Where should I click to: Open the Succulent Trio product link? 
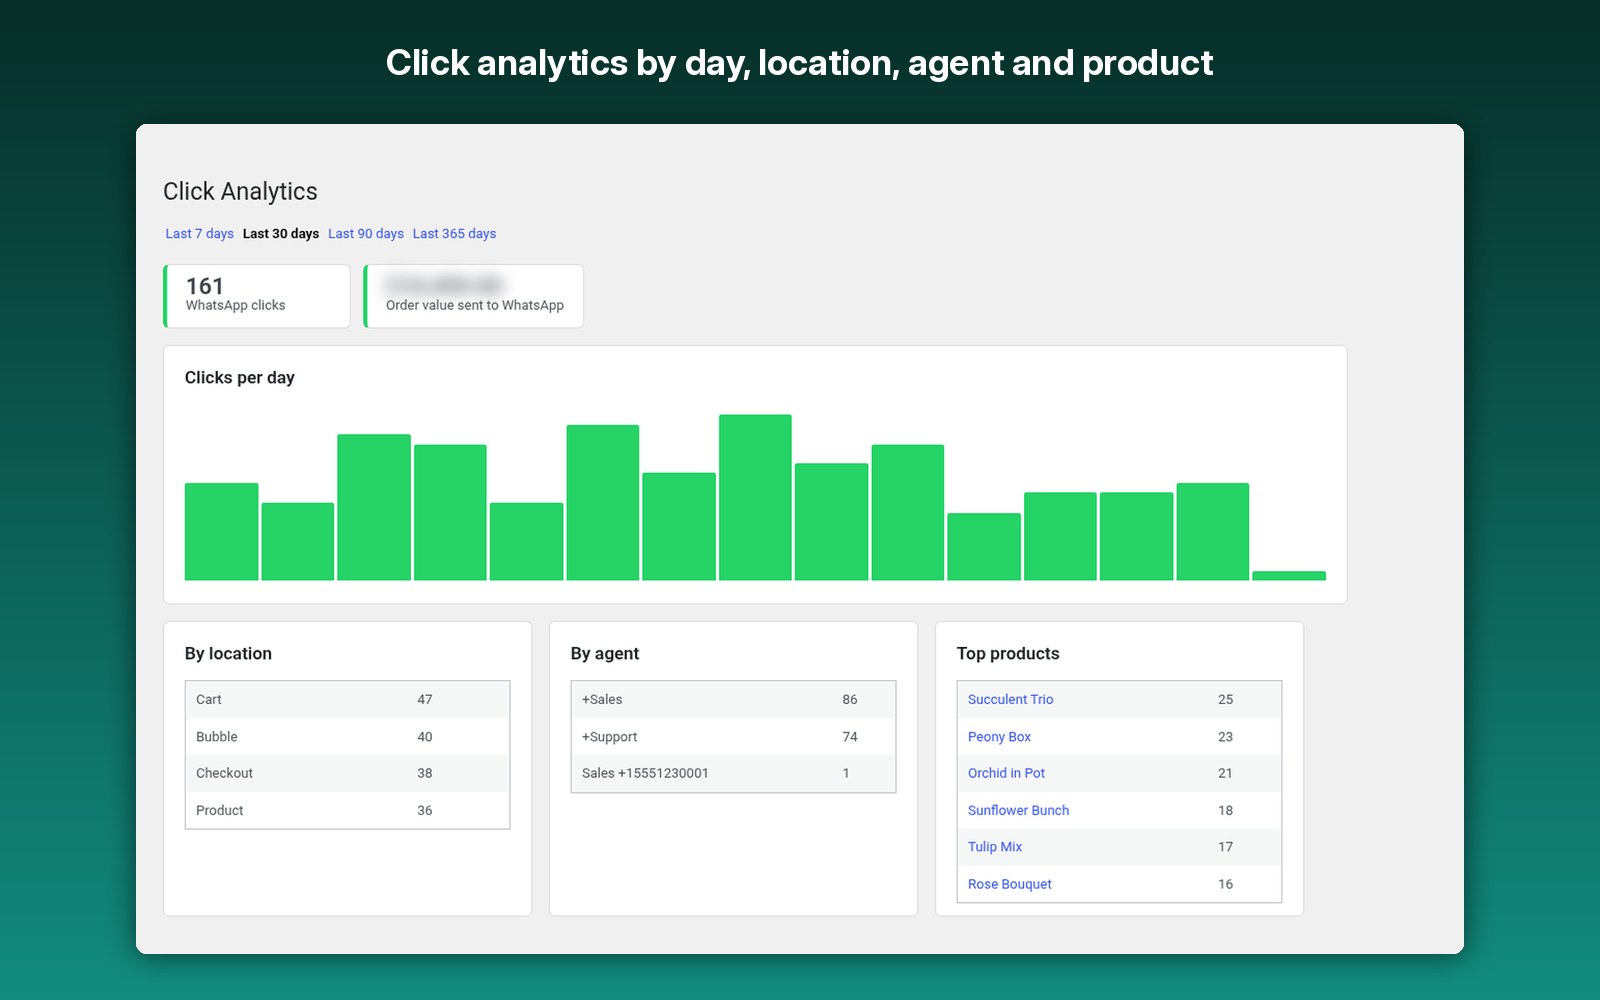(1010, 700)
